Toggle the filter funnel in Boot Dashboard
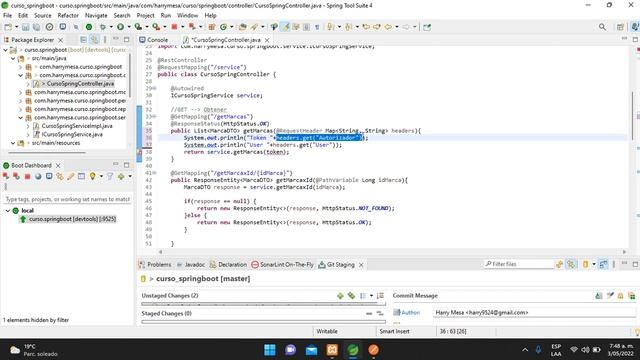 tap(110, 176)
